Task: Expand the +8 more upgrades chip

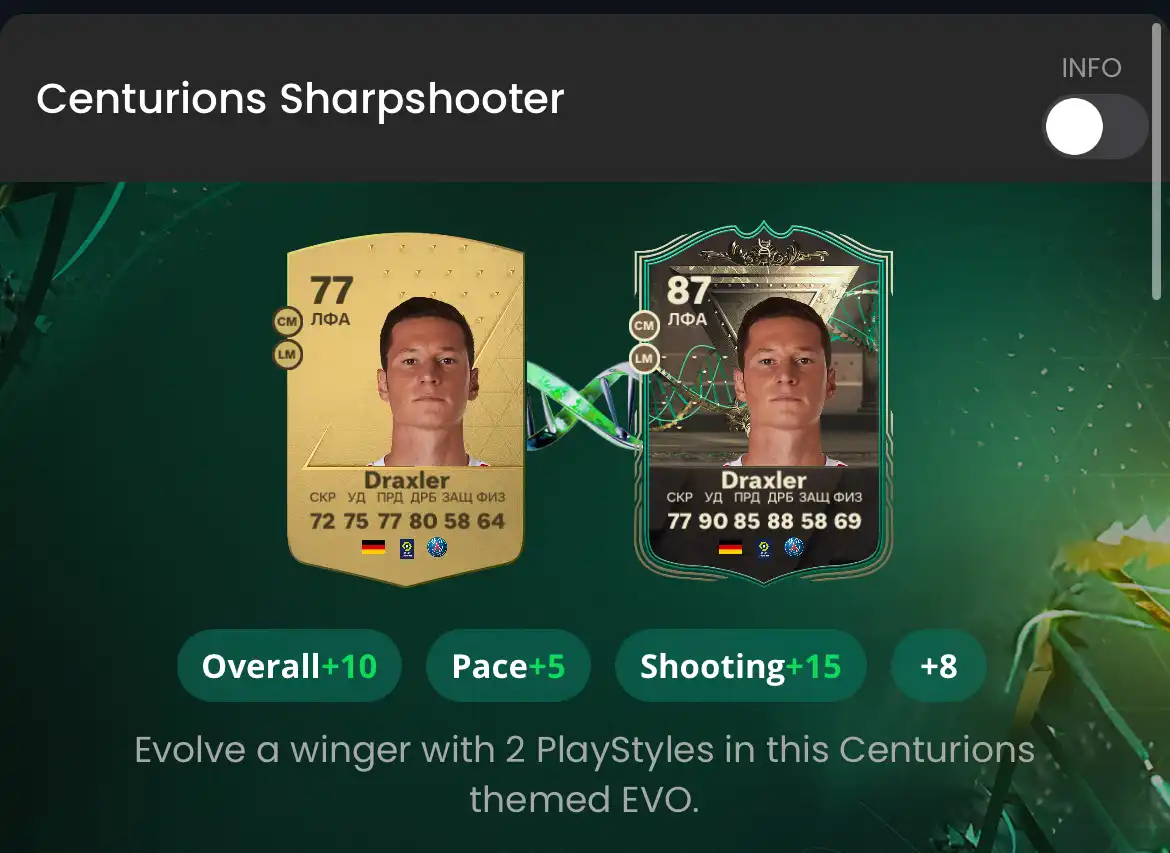Action: [x=939, y=666]
